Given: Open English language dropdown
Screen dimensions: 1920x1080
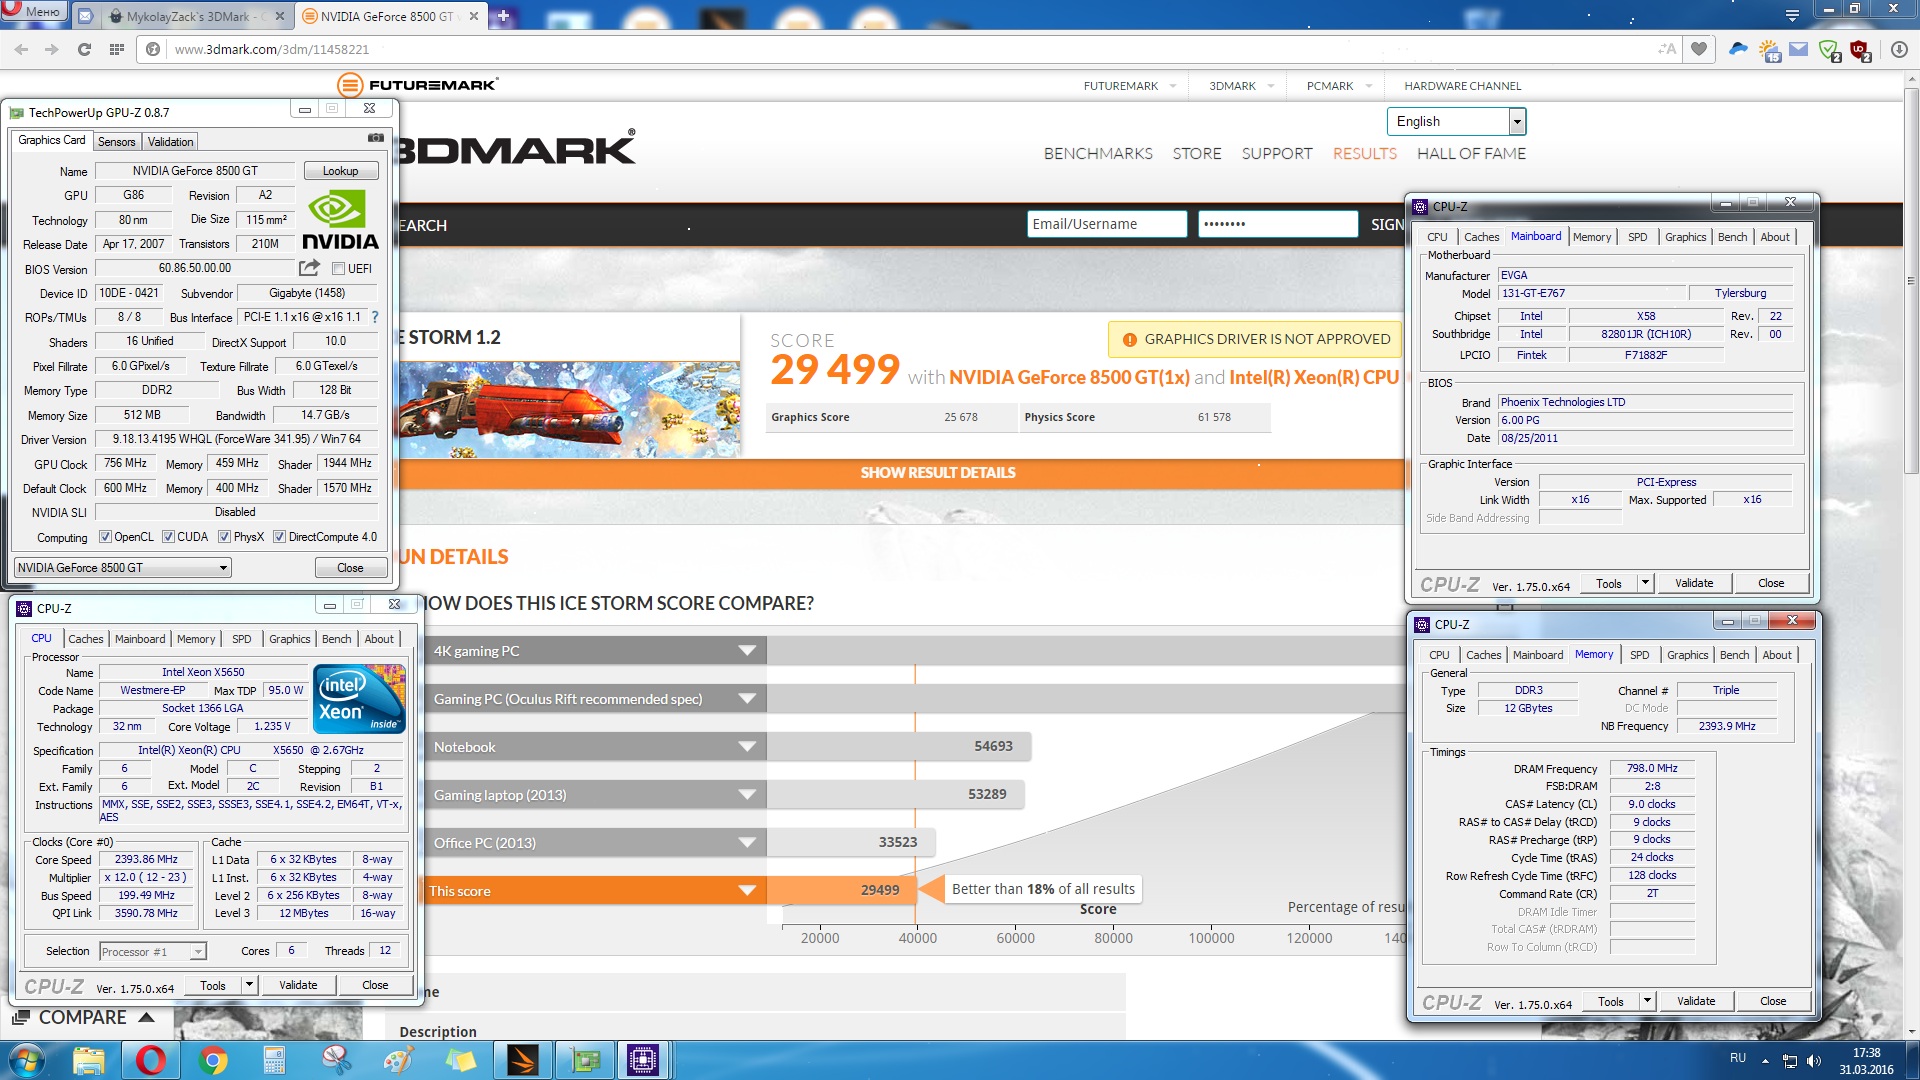Looking at the screenshot, I should click(1456, 121).
